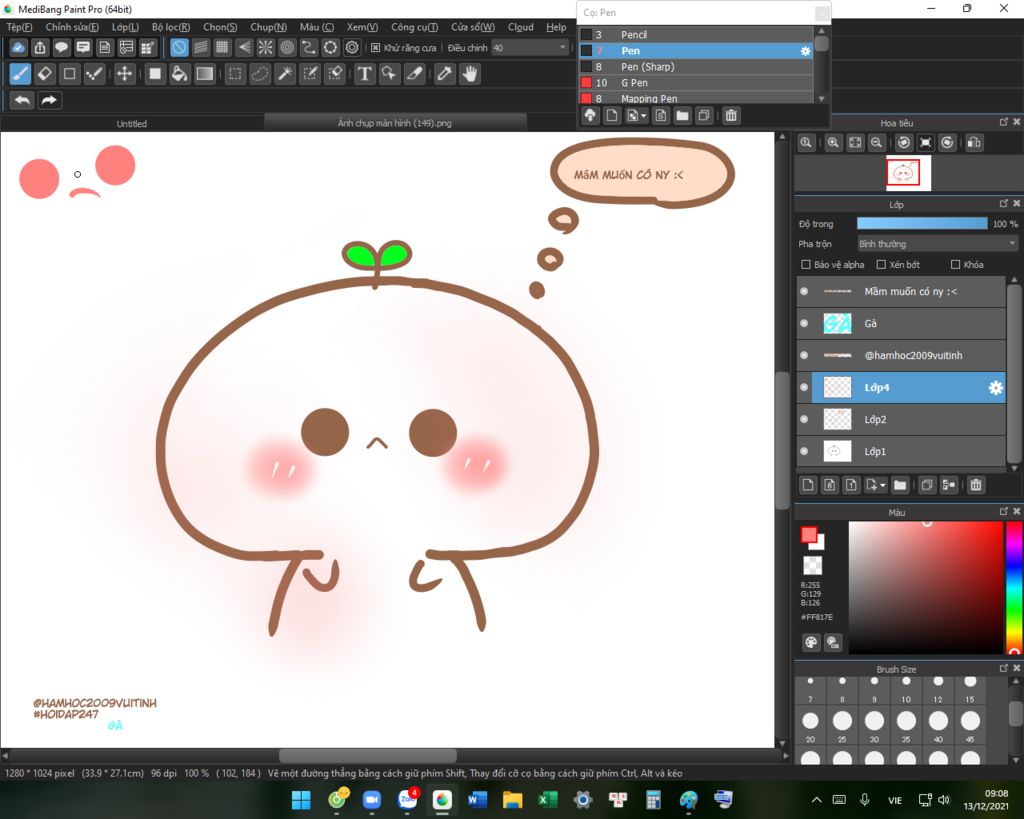Open the Pha trộn blend mode dropdown

click(x=938, y=244)
